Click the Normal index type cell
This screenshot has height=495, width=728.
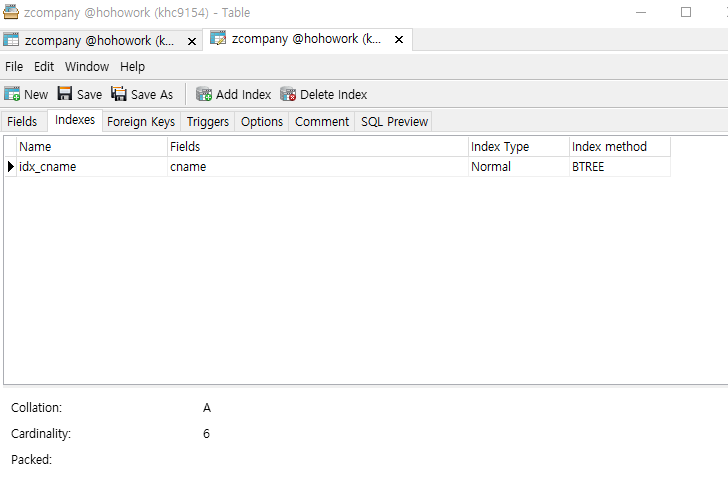pyautogui.click(x=519, y=166)
